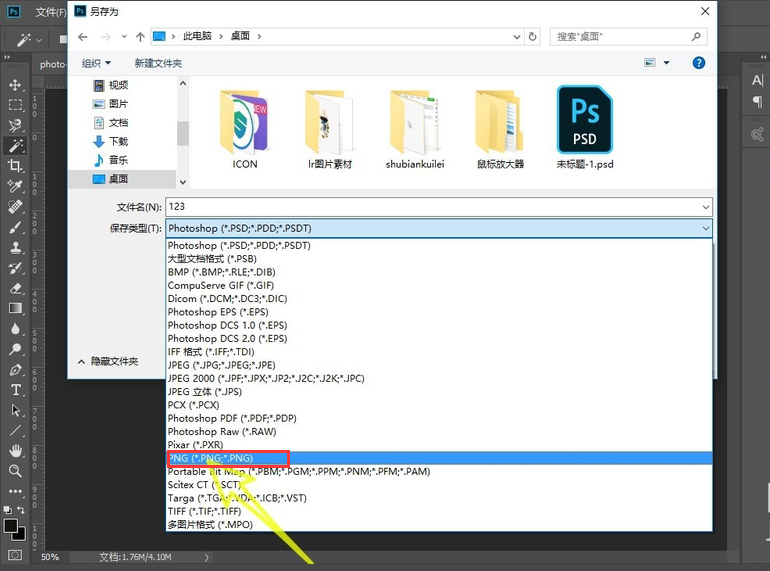Change the file view layout icon

click(x=650, y=62)
